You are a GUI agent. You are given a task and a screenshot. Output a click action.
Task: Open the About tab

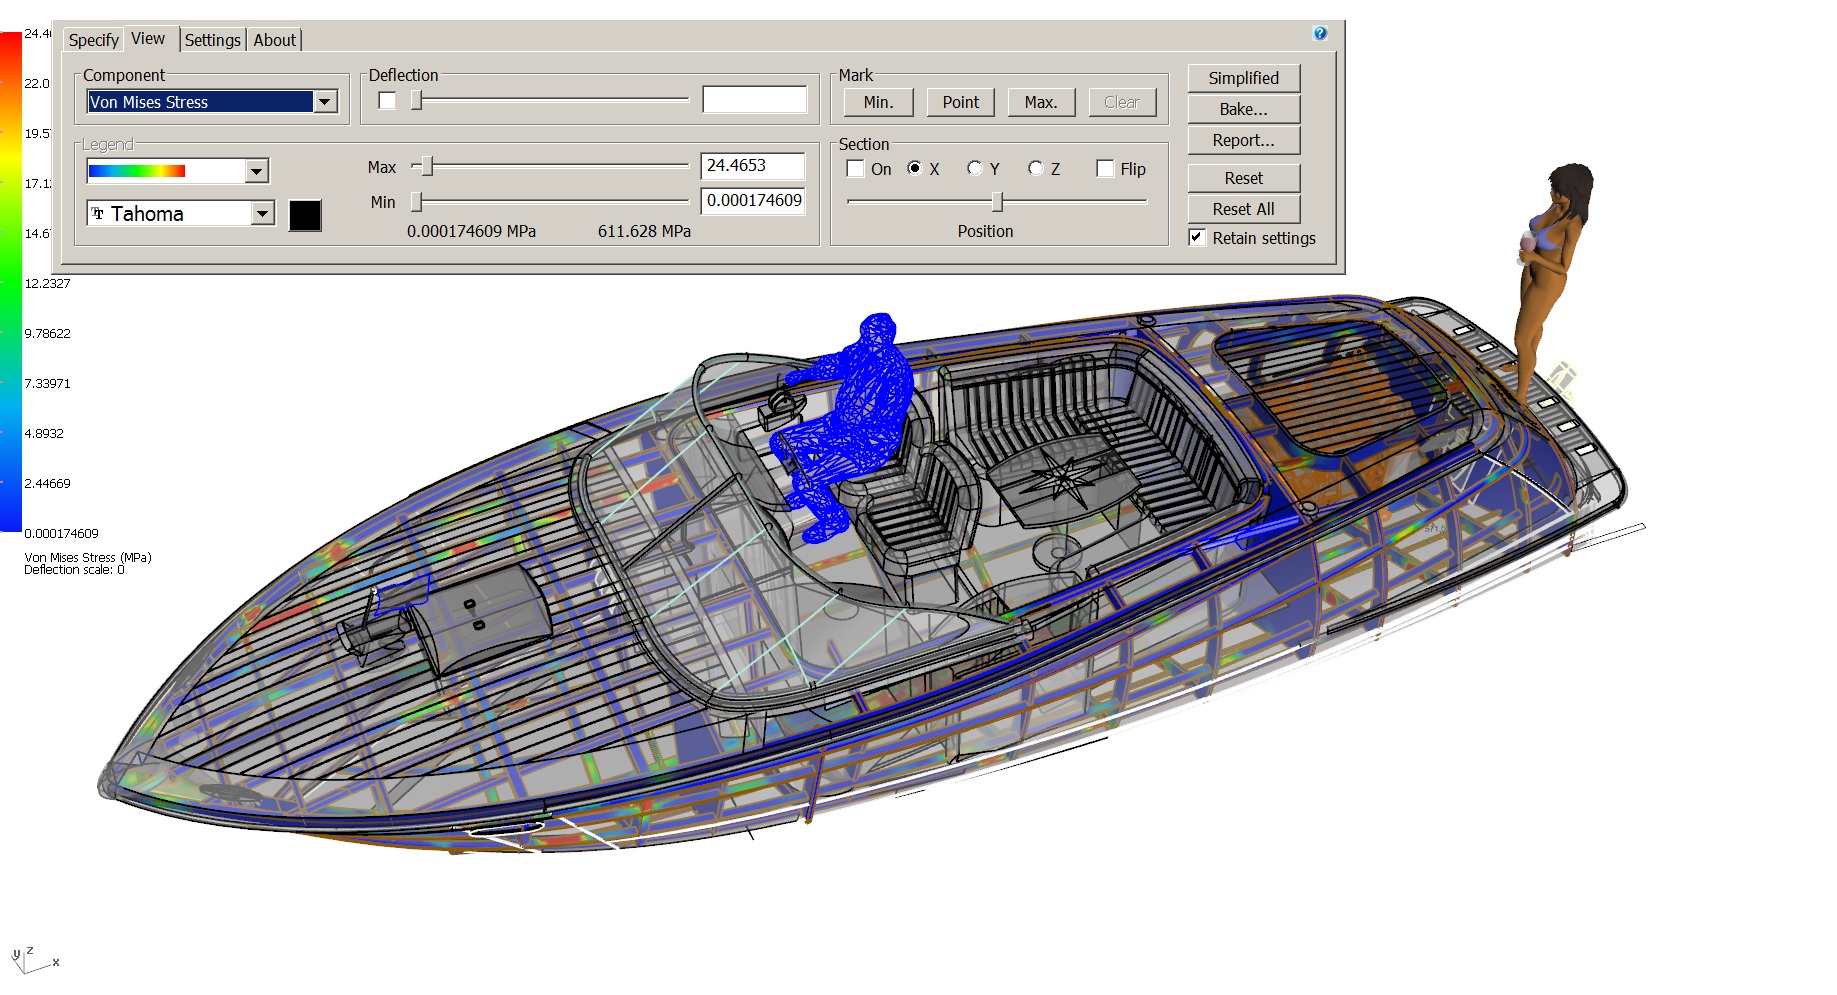(x=274, y=40)
